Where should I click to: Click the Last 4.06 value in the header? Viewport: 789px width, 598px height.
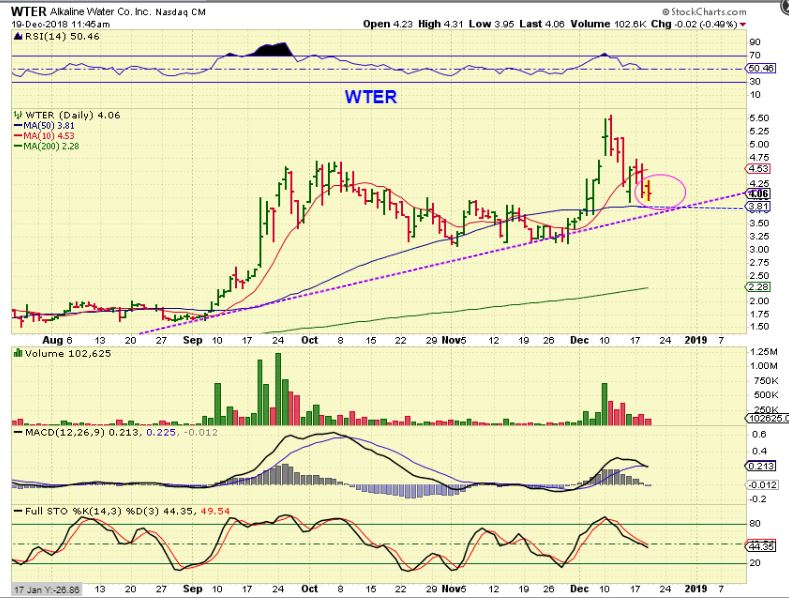(542, 24)
